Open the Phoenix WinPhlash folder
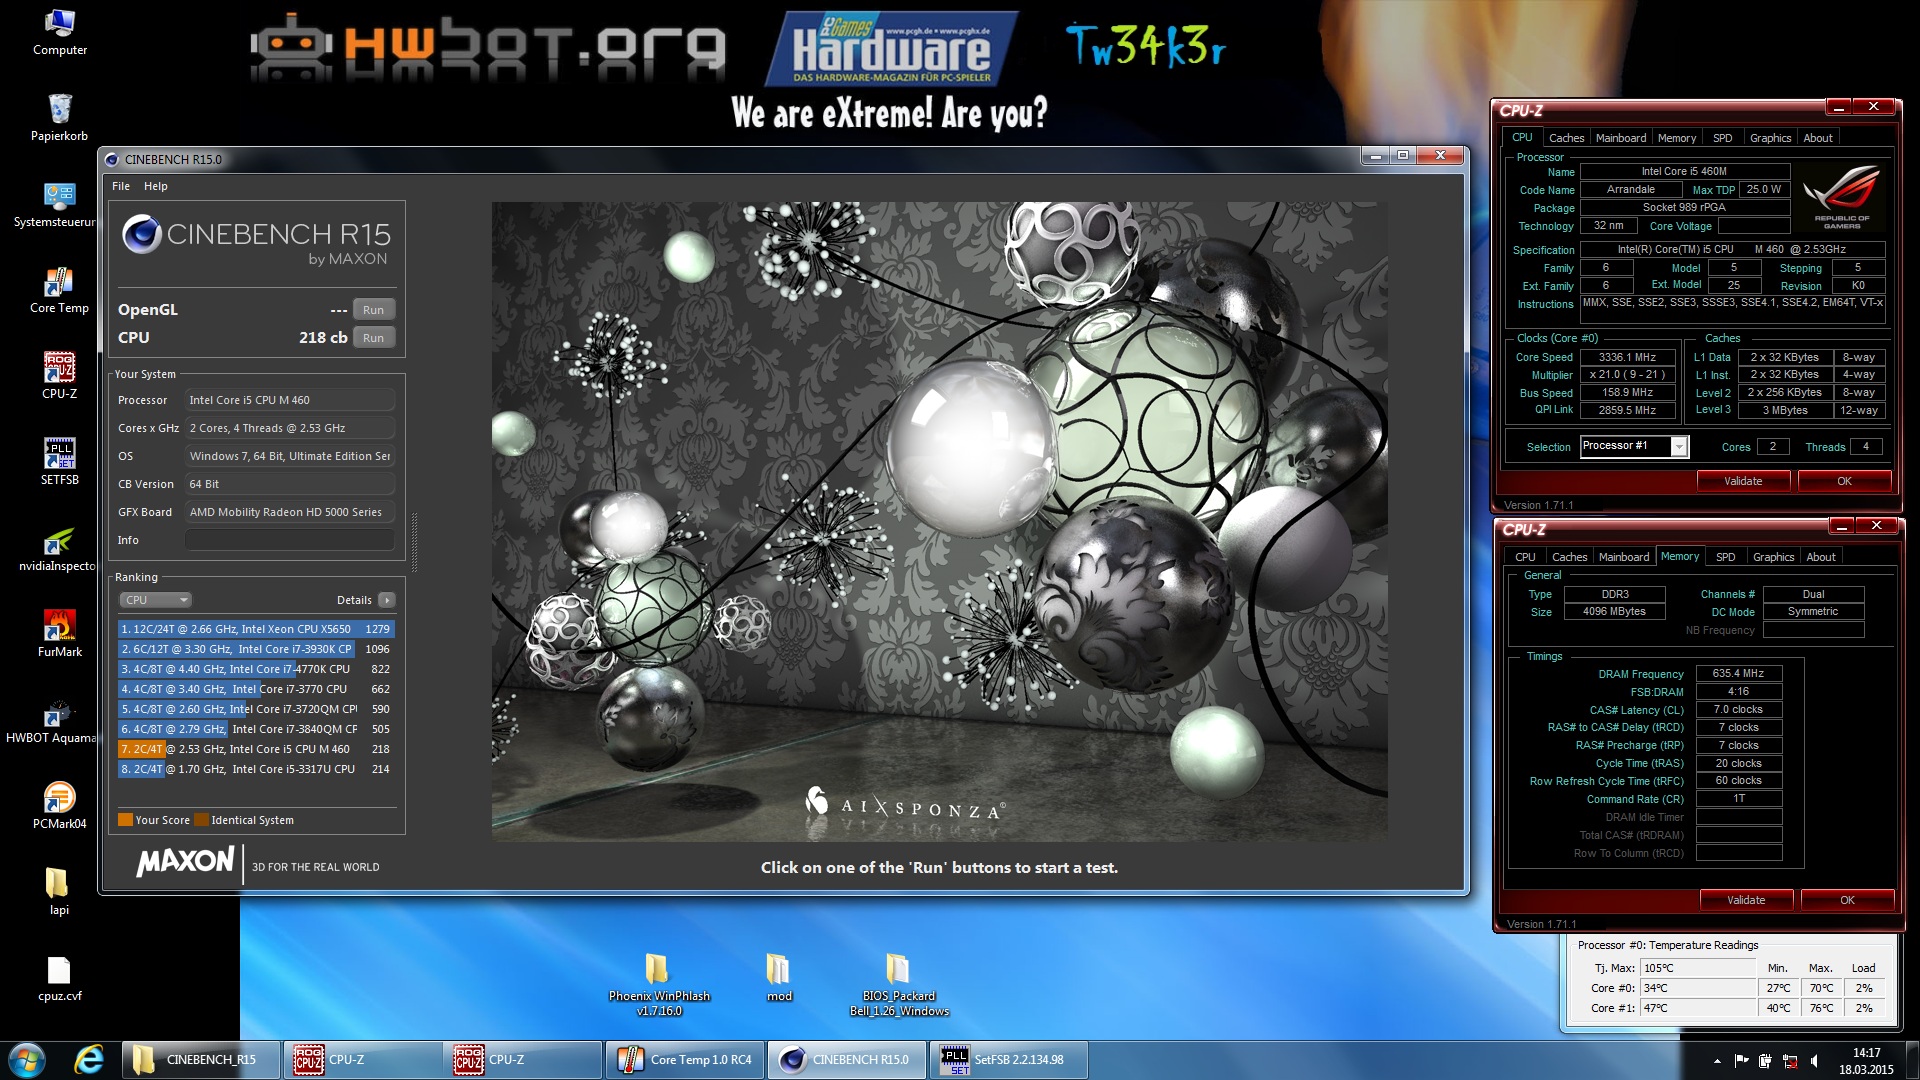Screen dimensions: 1920x1080 click(x=658, y=985)
